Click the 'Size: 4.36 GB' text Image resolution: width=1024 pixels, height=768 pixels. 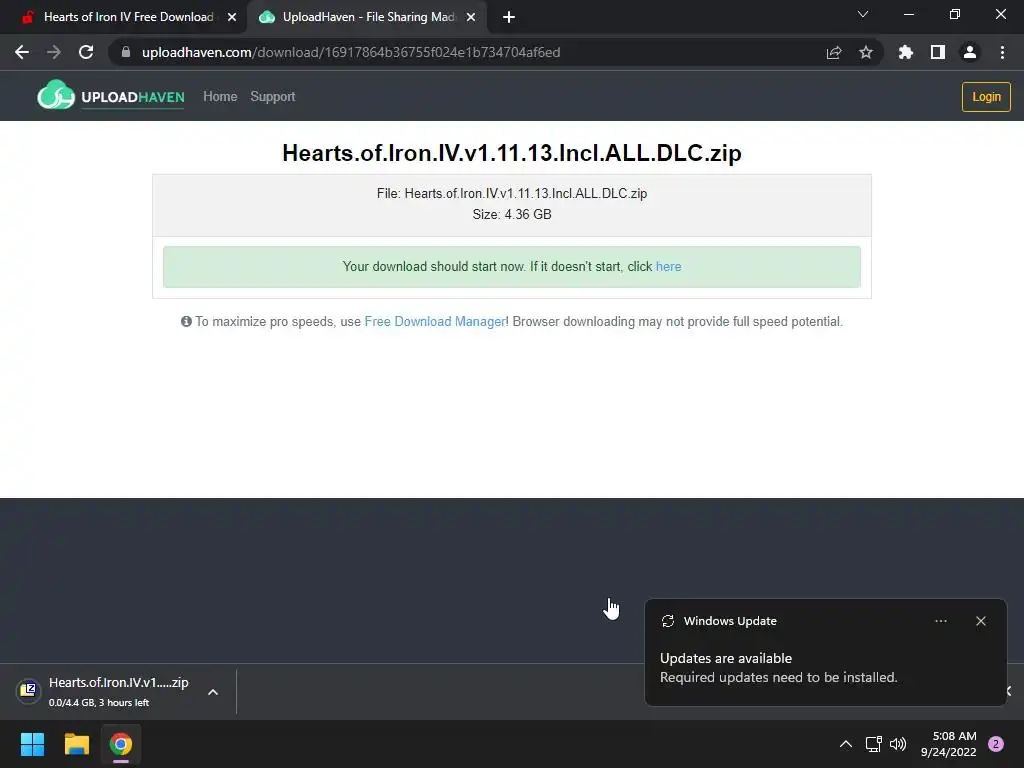(512, 214)
